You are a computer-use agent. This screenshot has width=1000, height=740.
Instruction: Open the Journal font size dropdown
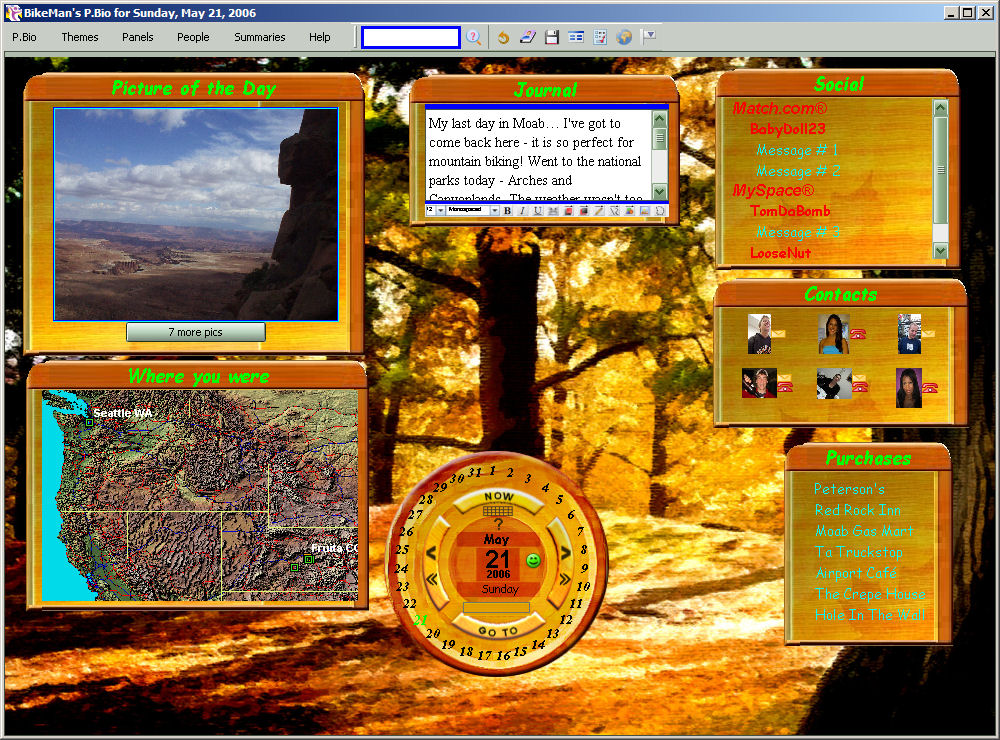pyautogui.click(x=440, y=211)
